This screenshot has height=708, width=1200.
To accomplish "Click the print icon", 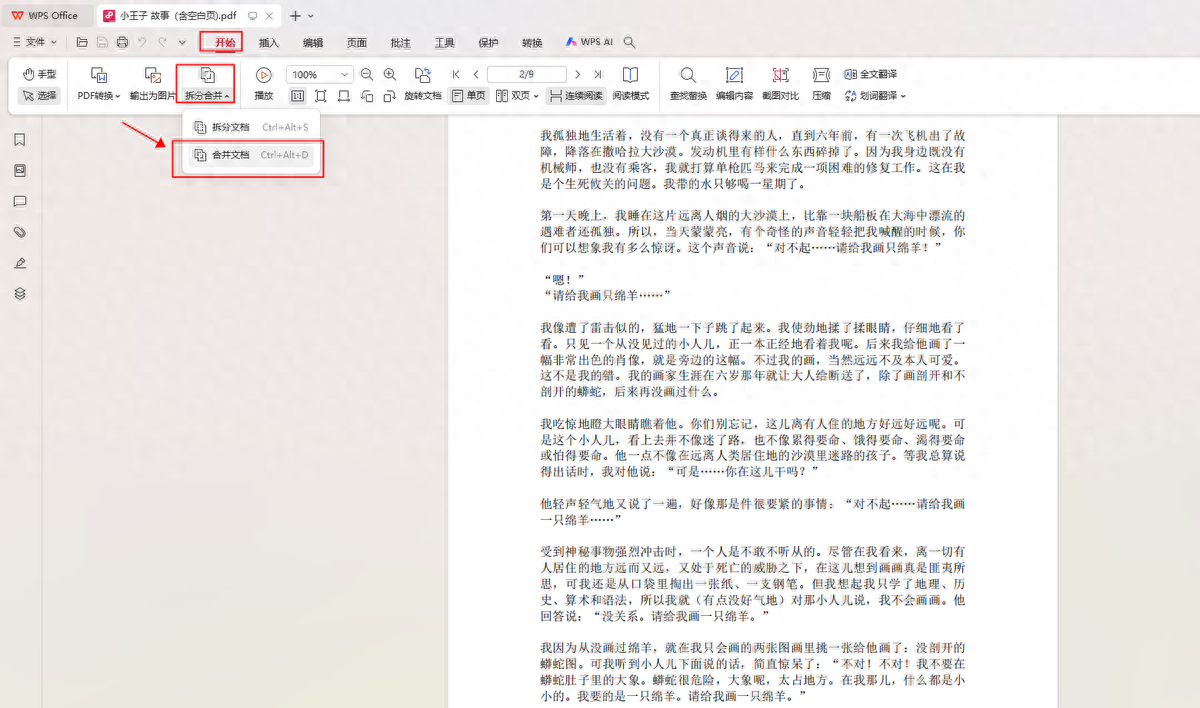I will tap(122, 42).
